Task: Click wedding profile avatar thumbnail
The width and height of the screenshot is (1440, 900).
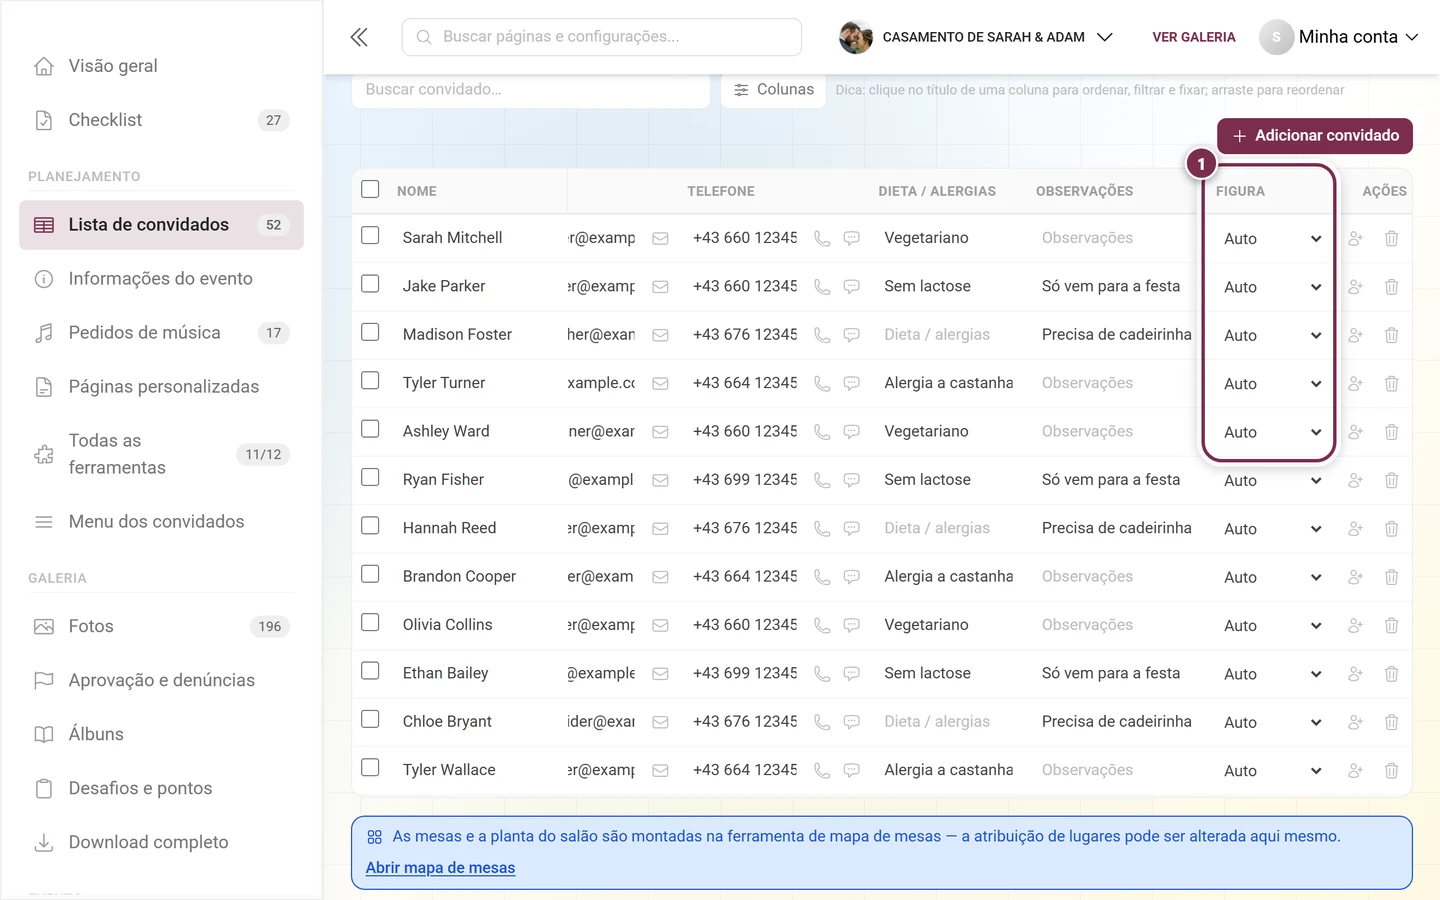Action: 856,37
